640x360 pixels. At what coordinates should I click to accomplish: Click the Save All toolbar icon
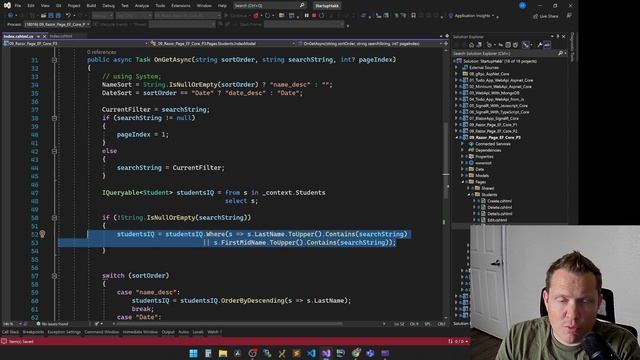coord(58,16)
